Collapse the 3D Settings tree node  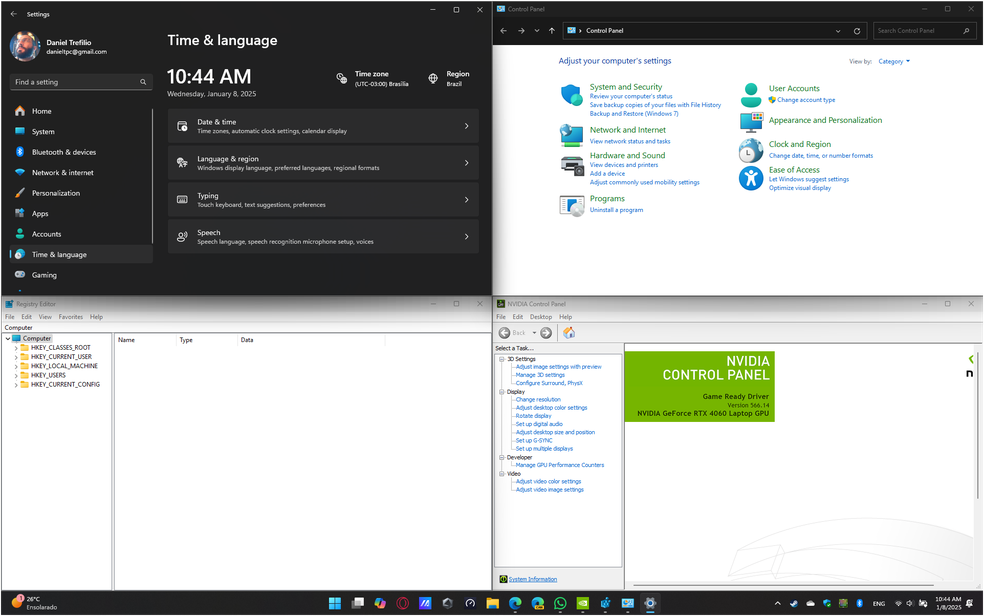click(502, 359)
